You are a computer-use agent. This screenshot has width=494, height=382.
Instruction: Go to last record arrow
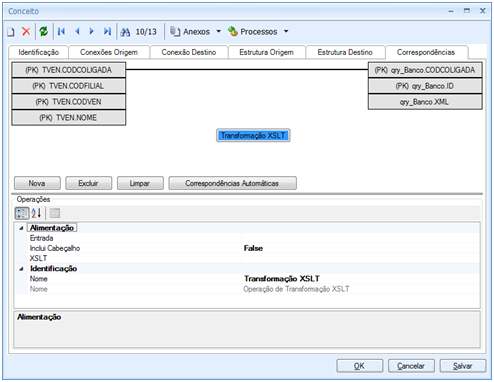coord(107,31)
